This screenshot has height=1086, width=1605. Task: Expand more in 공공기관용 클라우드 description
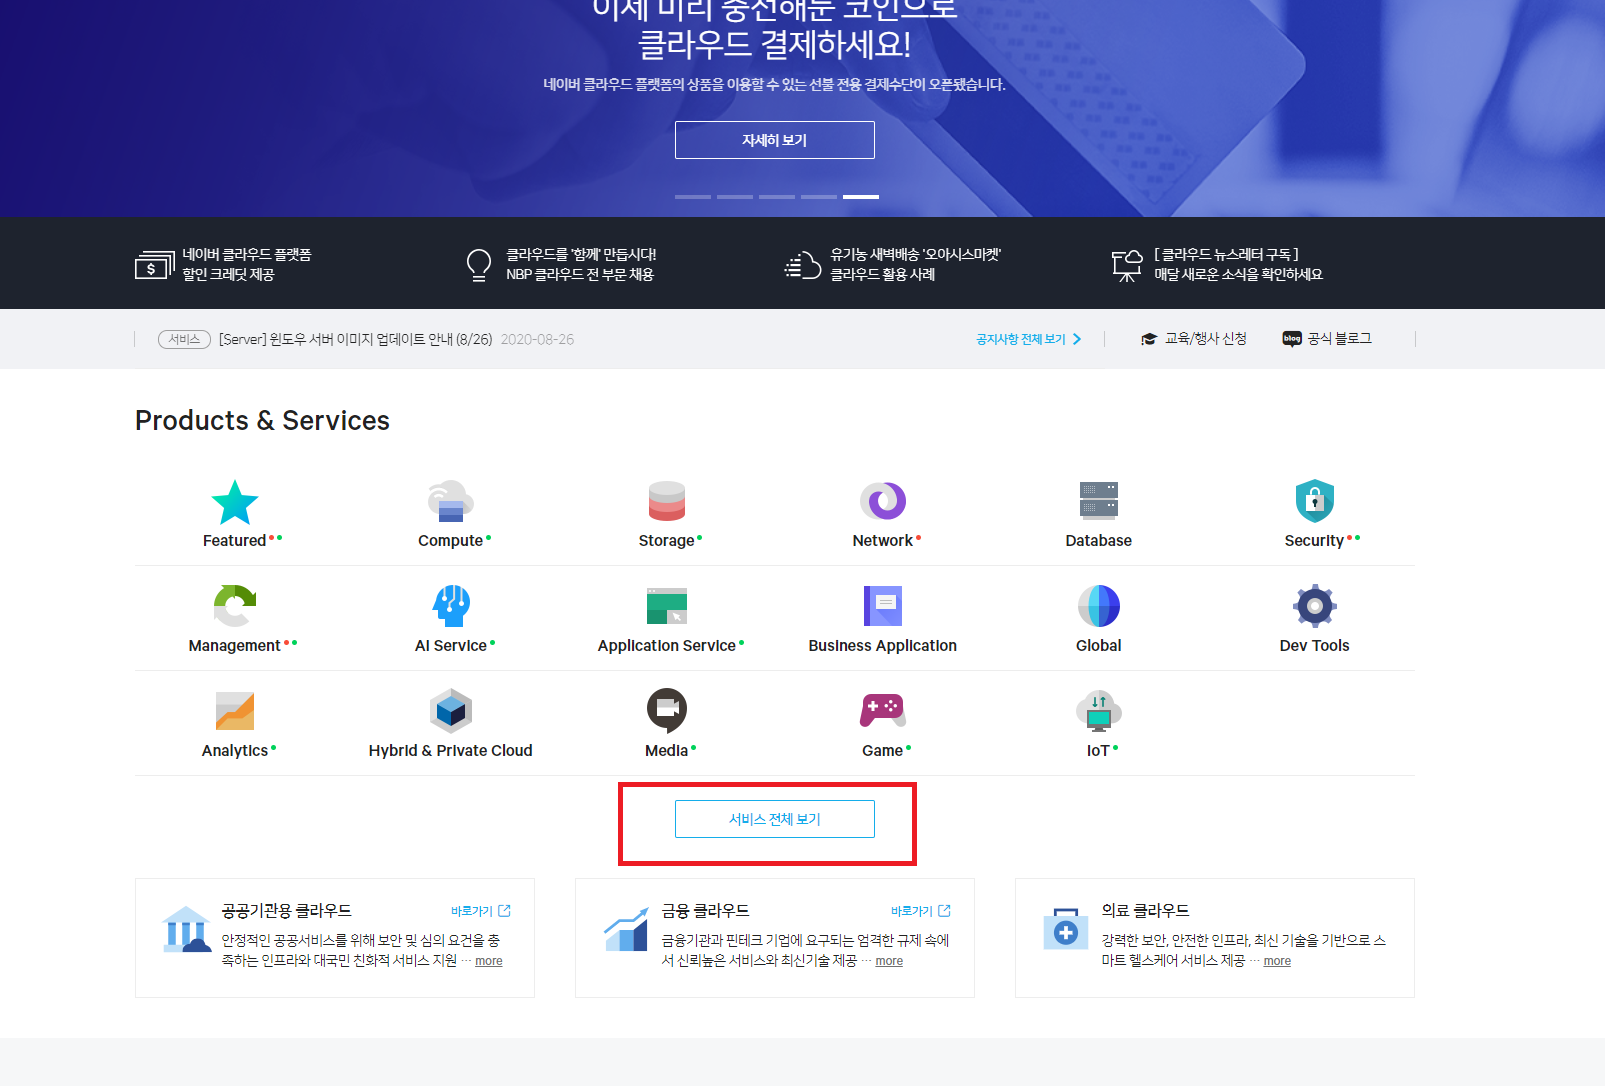[x=489, y=961]
